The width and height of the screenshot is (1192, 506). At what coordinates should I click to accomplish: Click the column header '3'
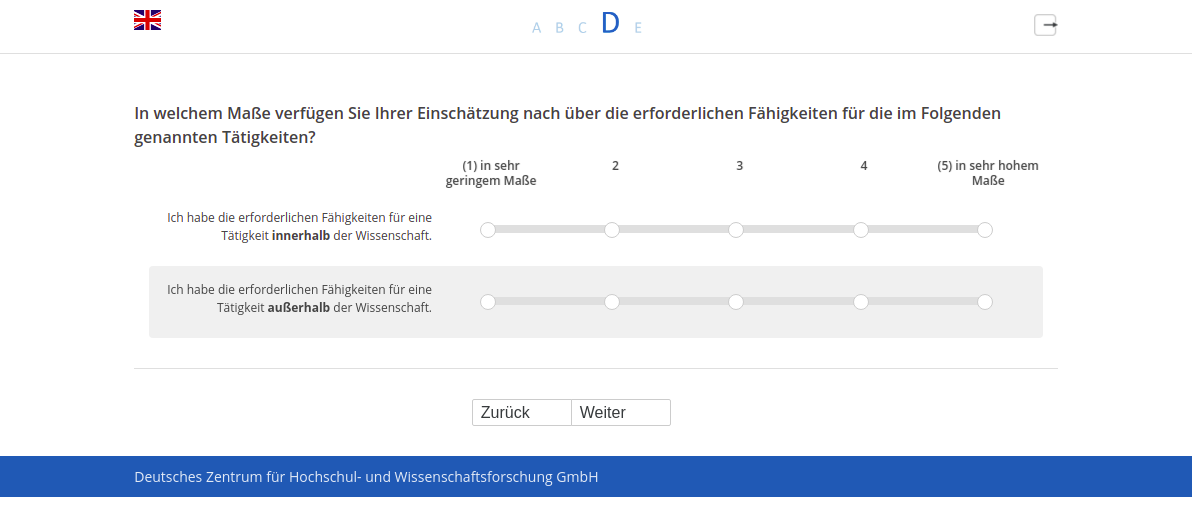click(739, 166)
